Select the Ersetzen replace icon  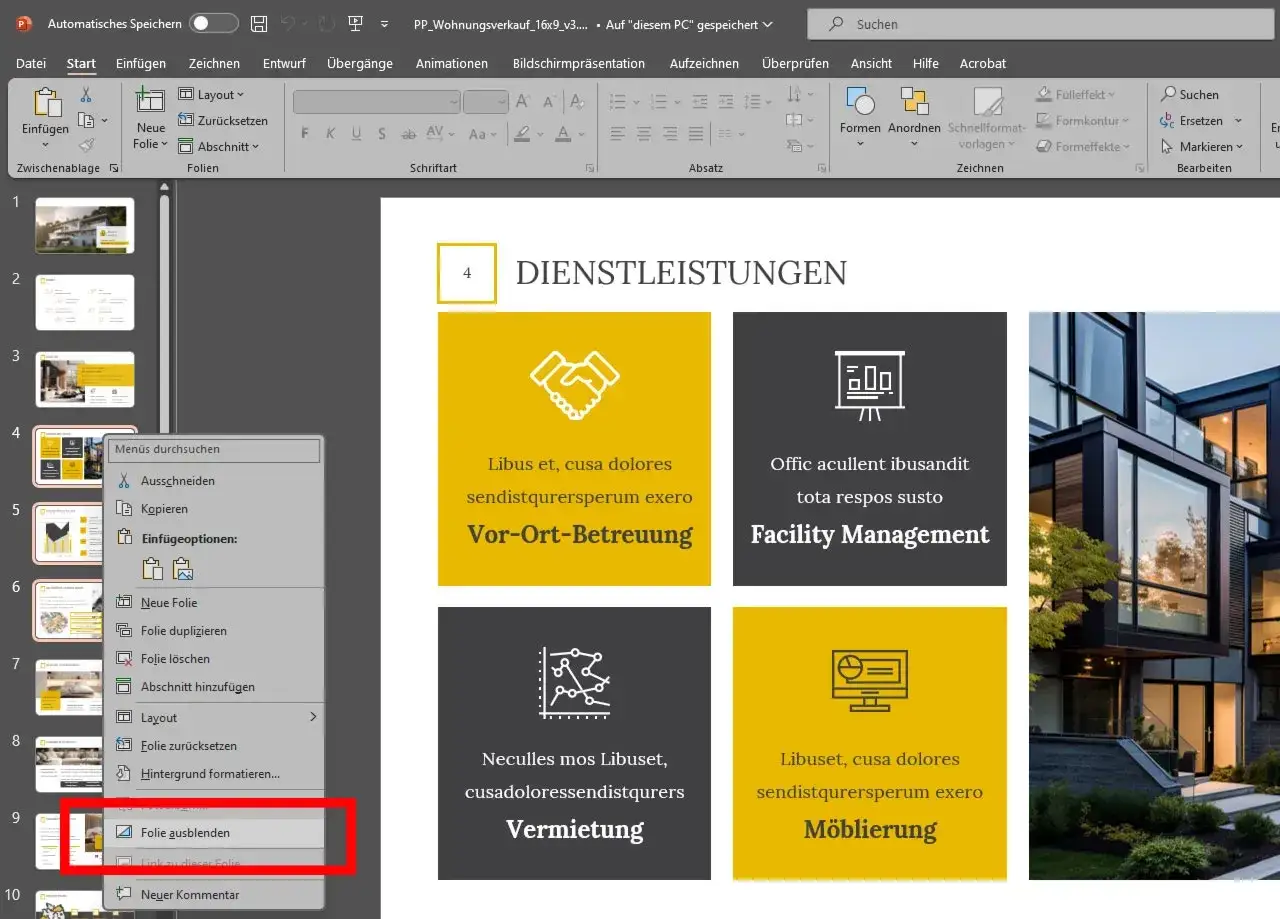[x=1196, y=120]
